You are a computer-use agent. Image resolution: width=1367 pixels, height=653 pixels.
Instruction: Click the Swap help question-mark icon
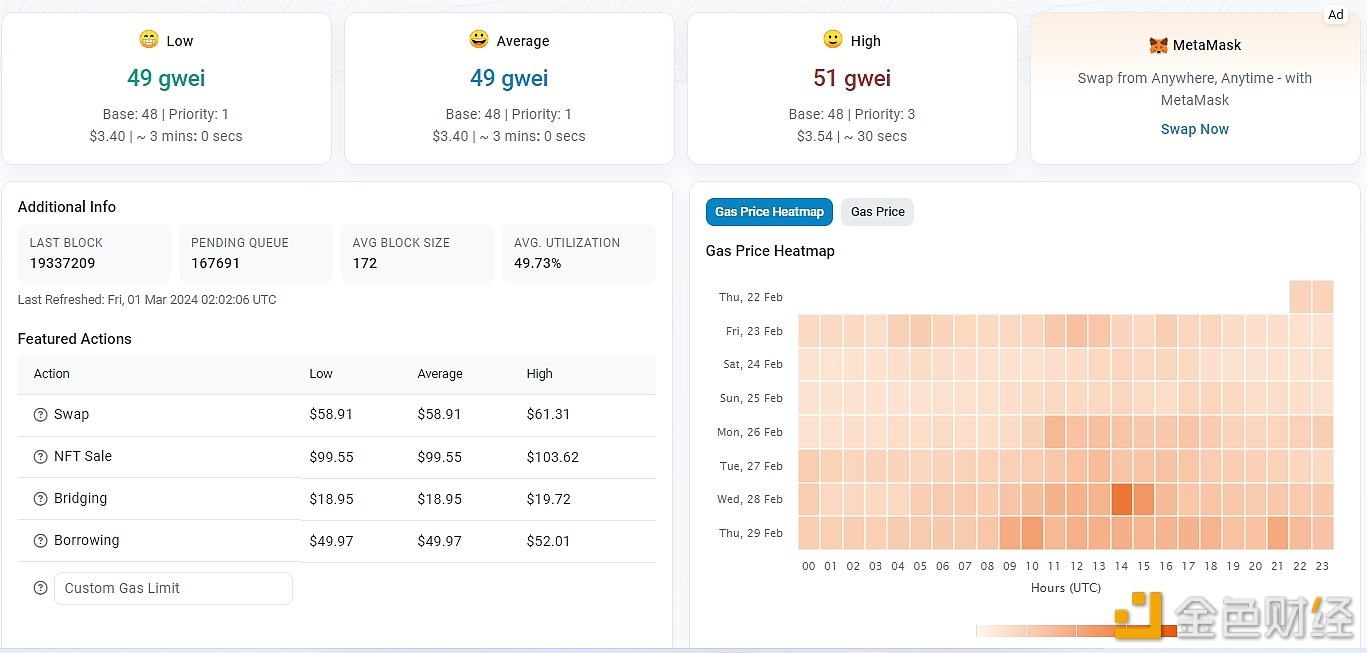[x=41, y=415]
